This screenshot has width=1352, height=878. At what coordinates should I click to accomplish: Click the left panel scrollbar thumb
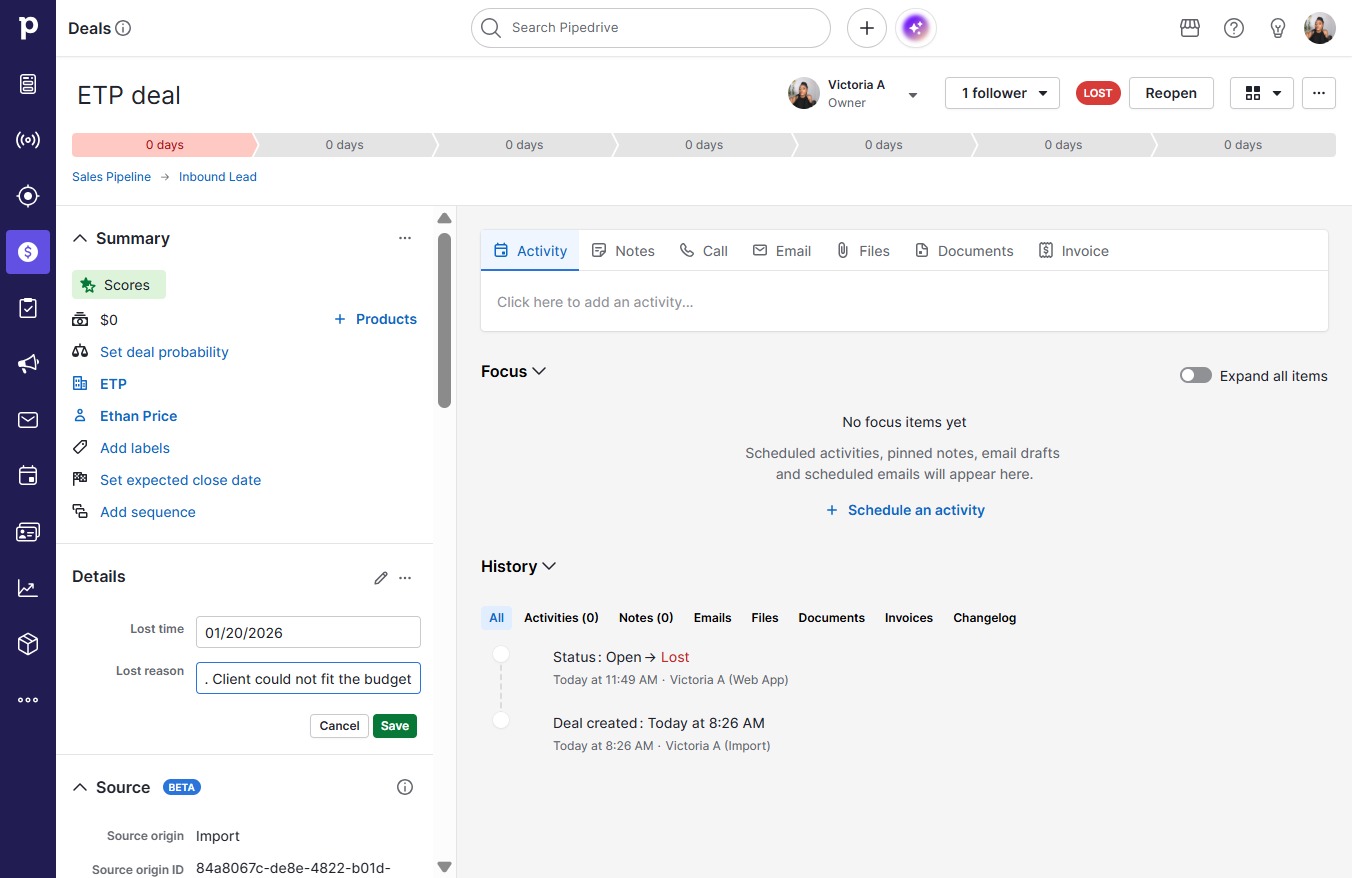(445, 320)
